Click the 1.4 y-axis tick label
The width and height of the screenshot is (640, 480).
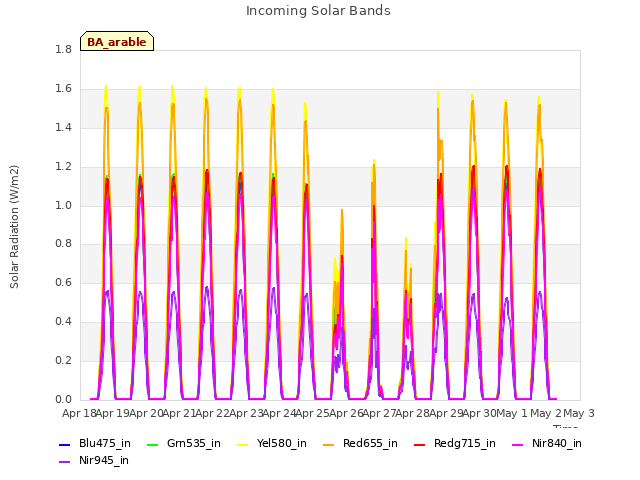click(63, 128)
